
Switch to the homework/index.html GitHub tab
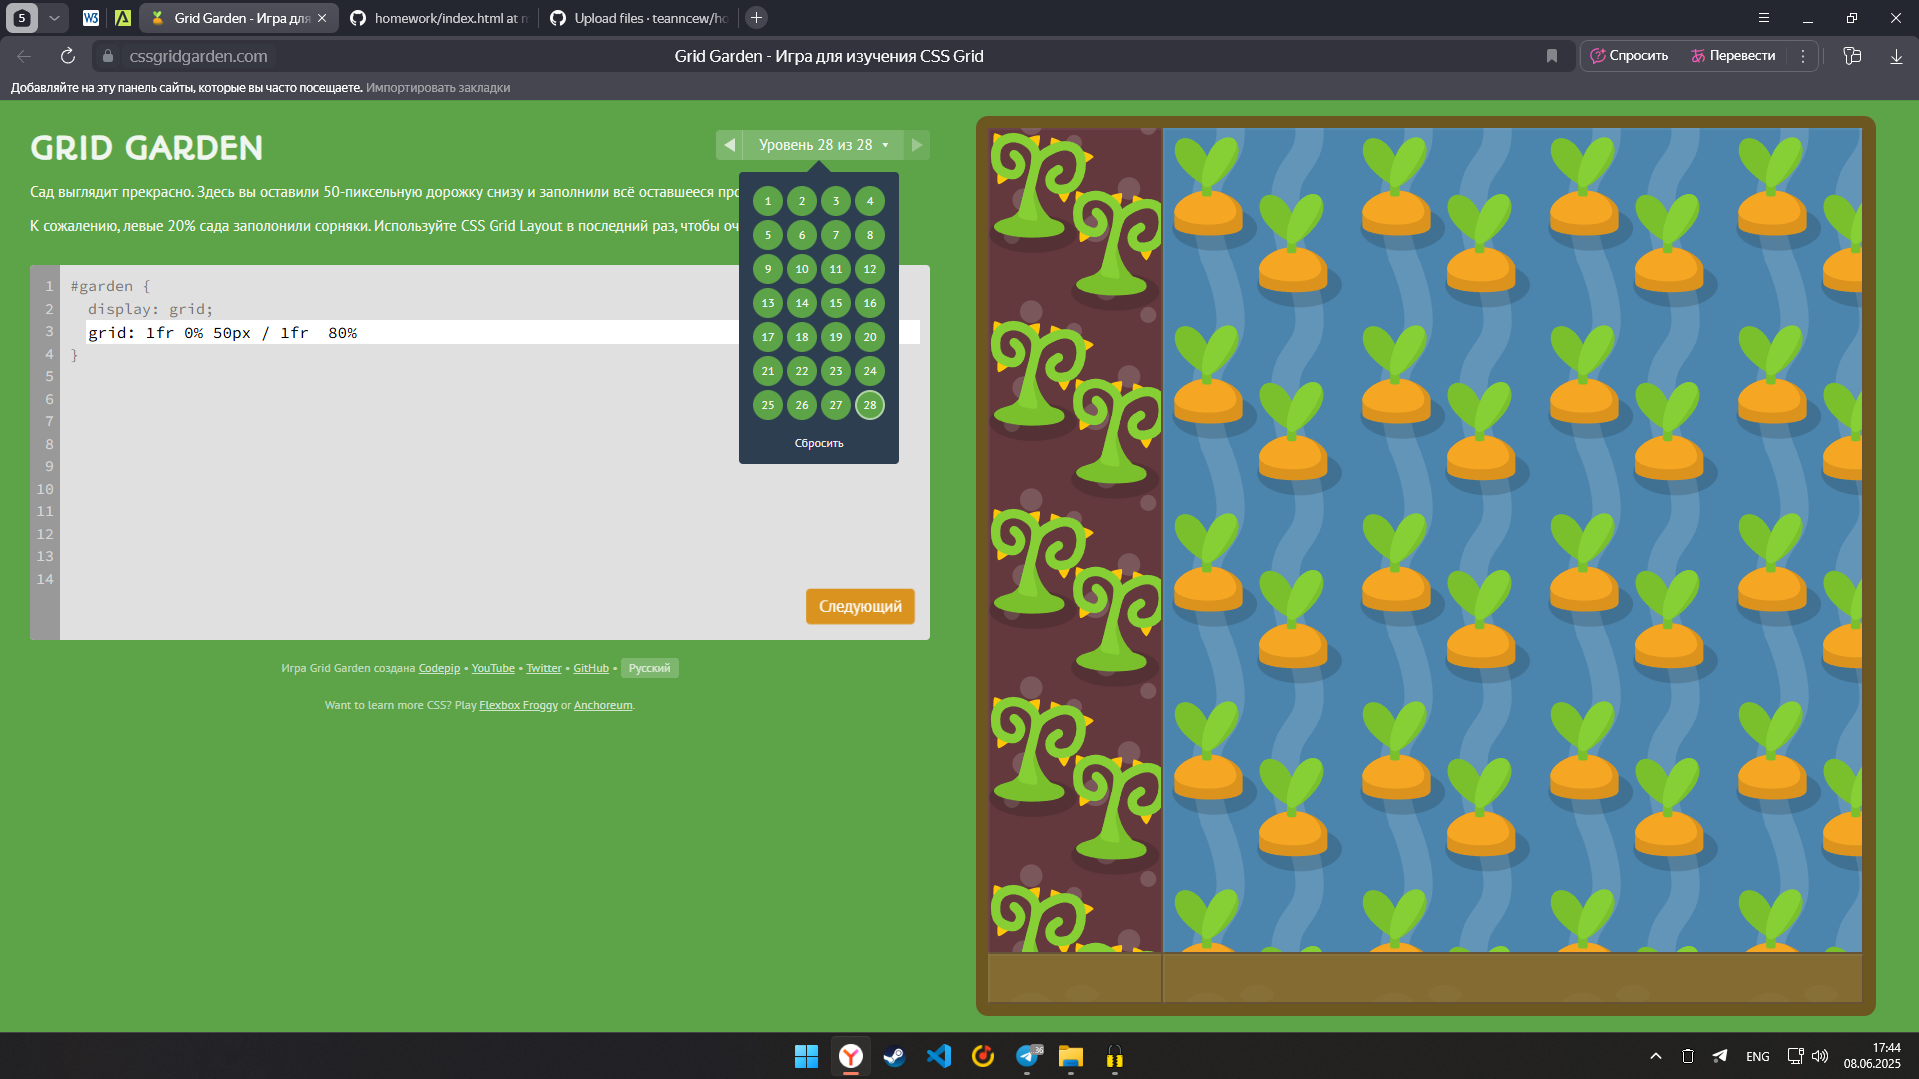pos(440,18)
